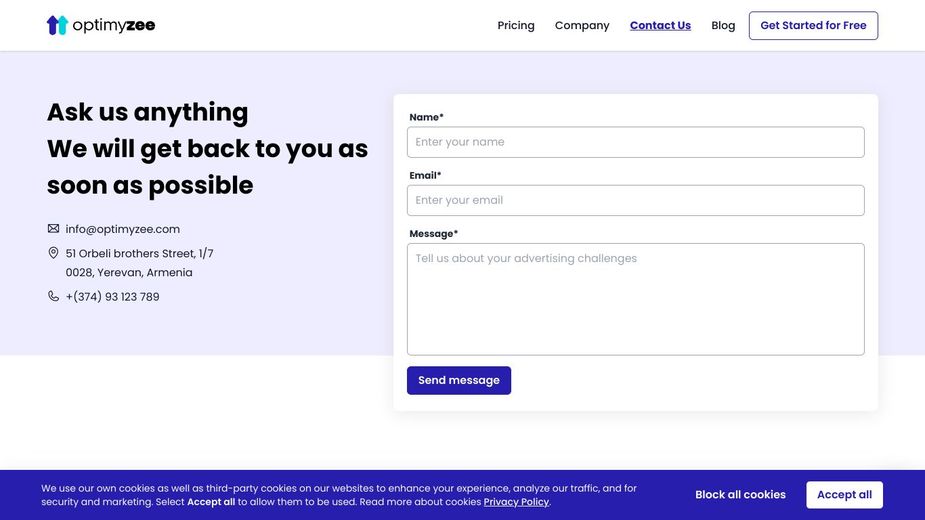925x520 pixels.
Task: Open the Blog menu item
Action: (723, 25)
